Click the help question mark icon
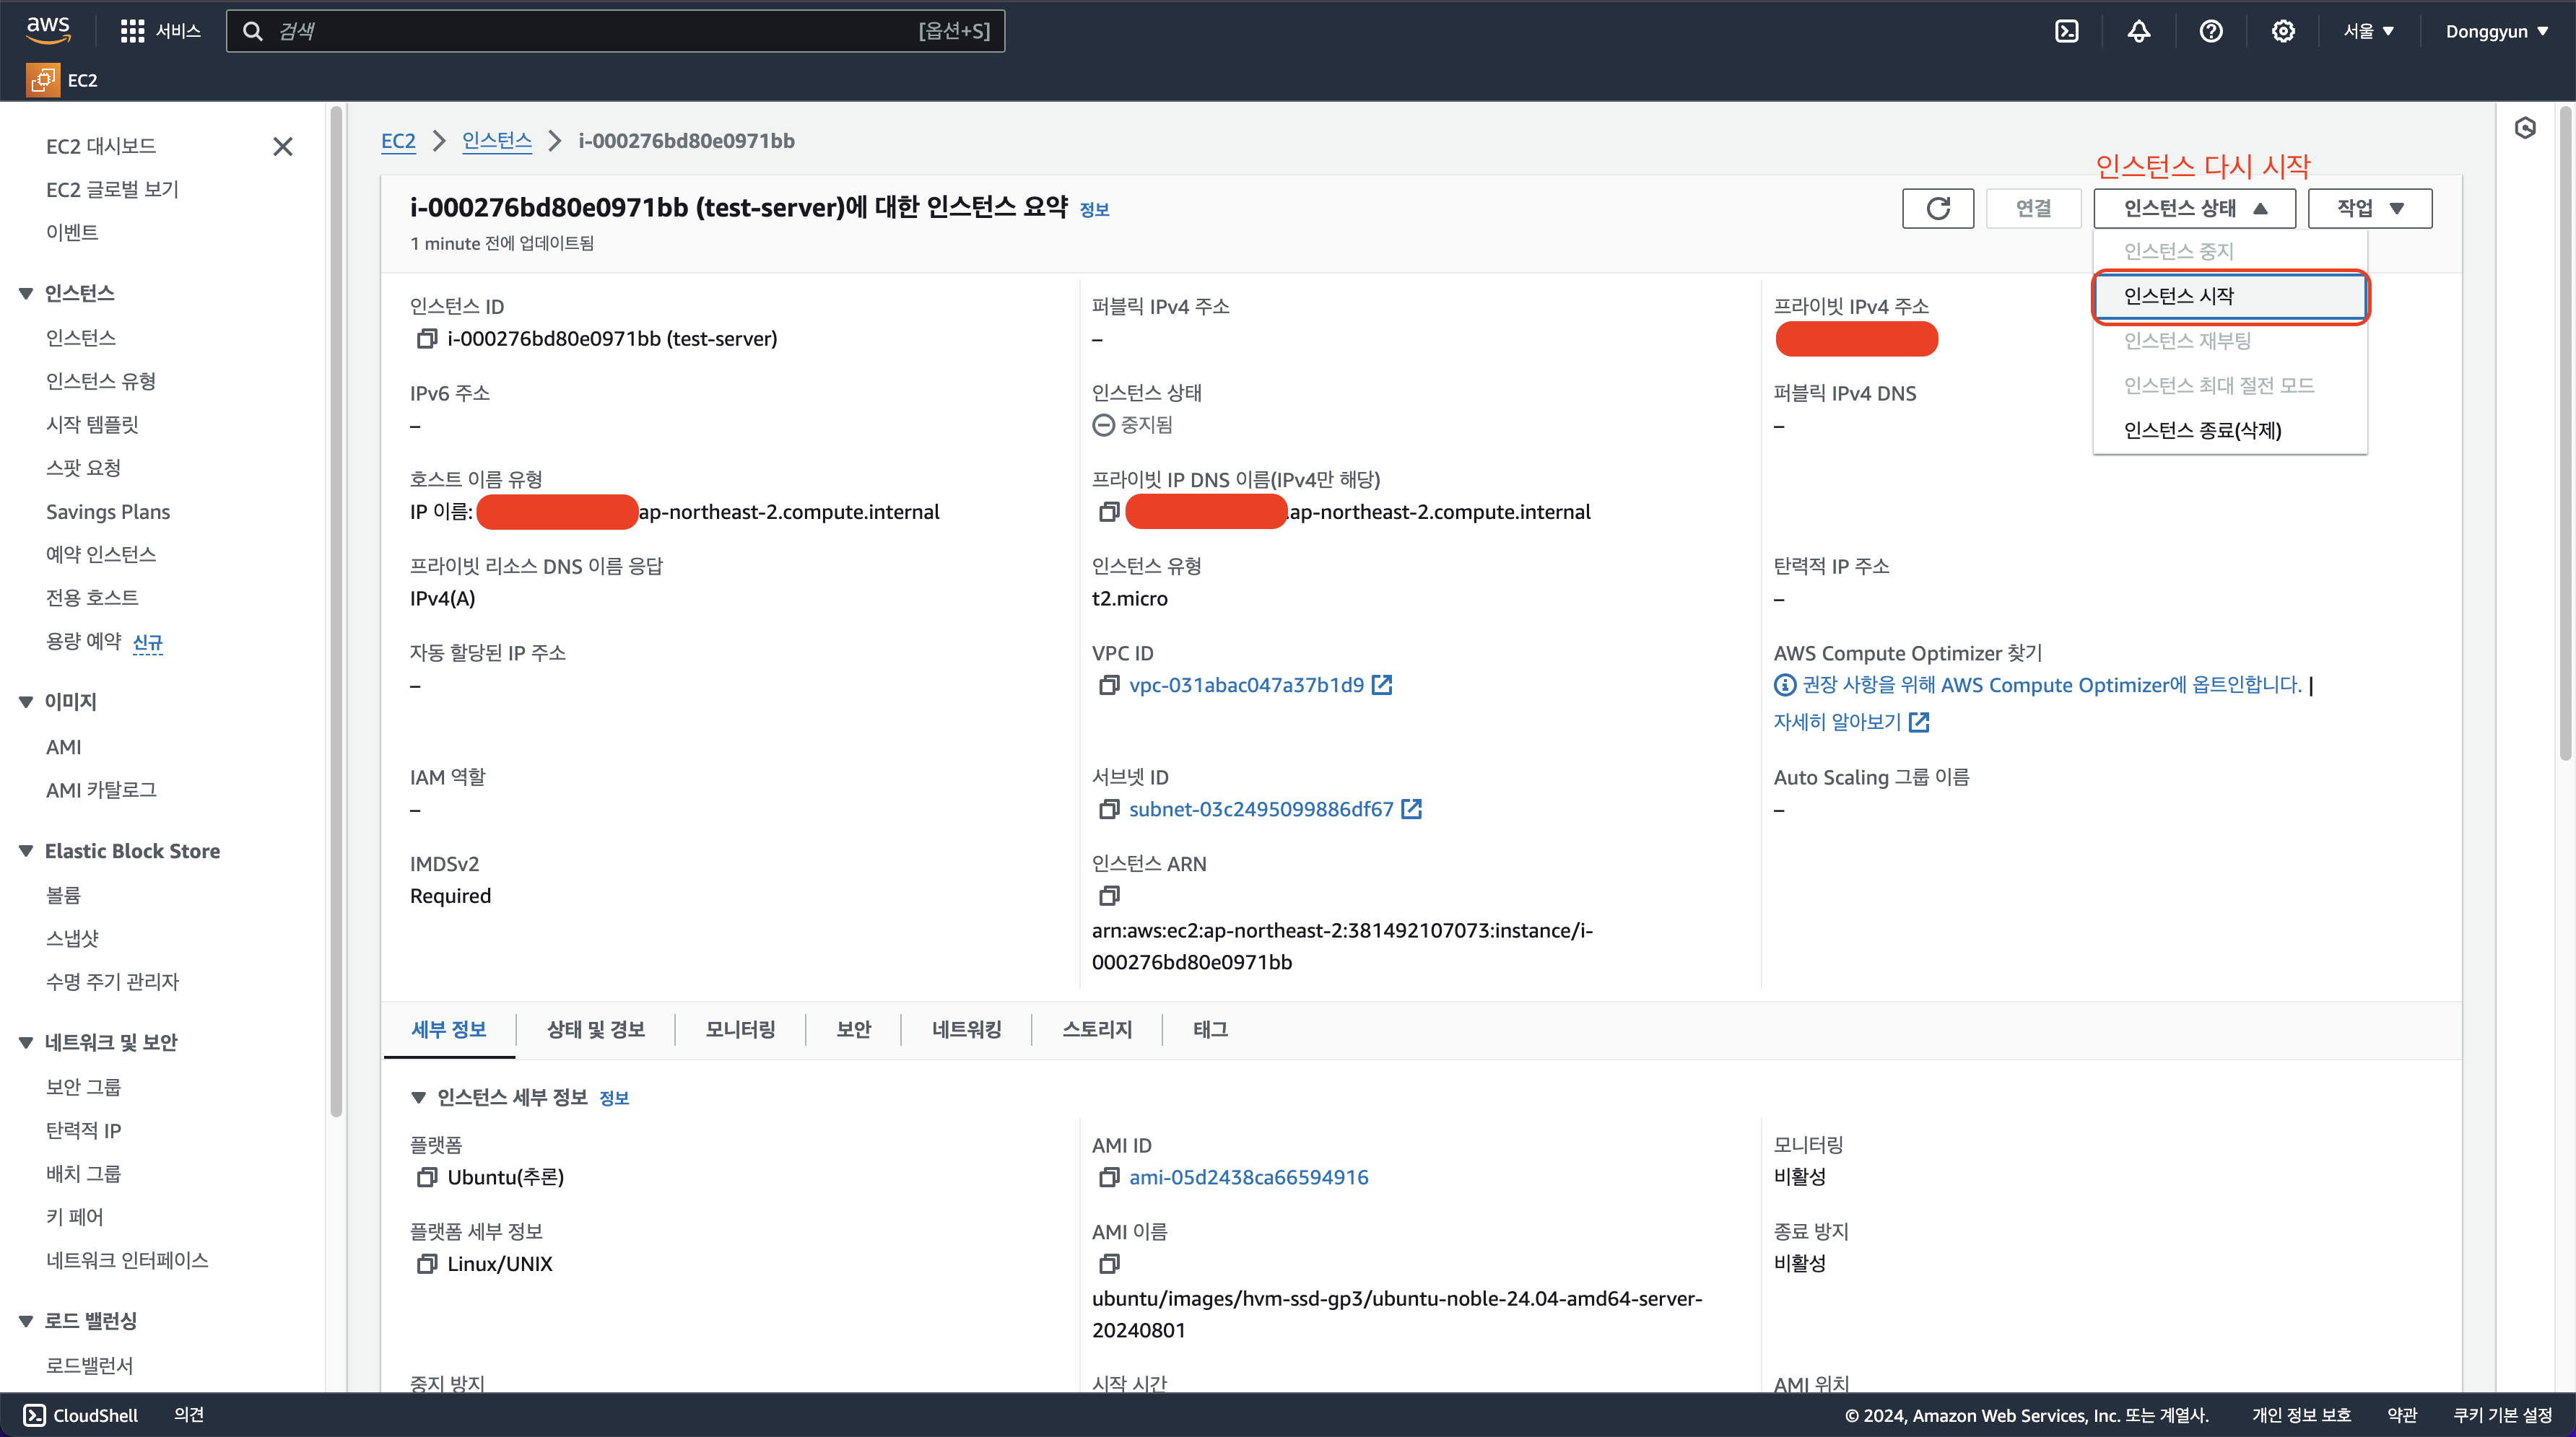 tap(2210, 31)
